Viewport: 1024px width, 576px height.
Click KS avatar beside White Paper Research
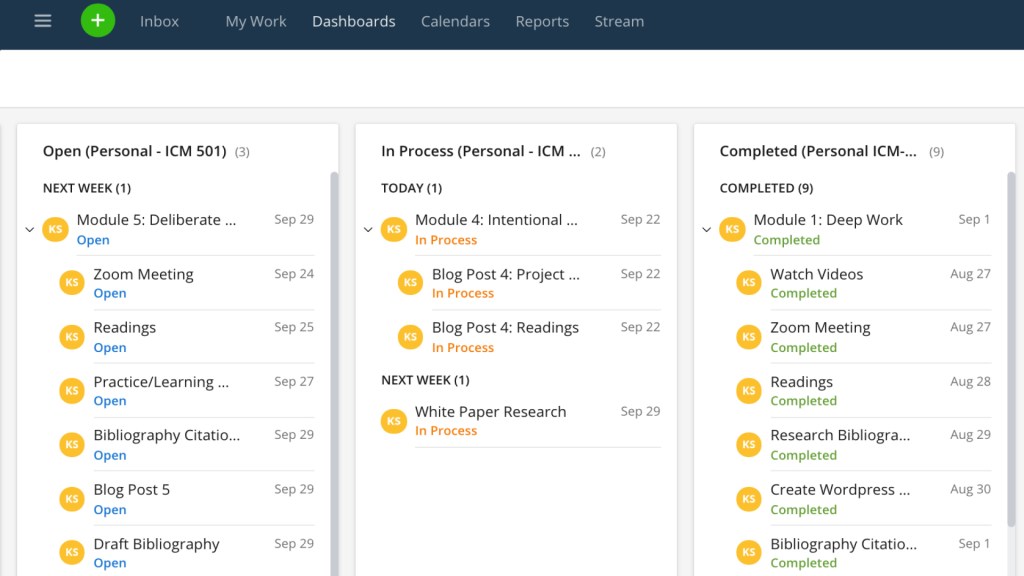pyautogui.click(x=394, y=421)
